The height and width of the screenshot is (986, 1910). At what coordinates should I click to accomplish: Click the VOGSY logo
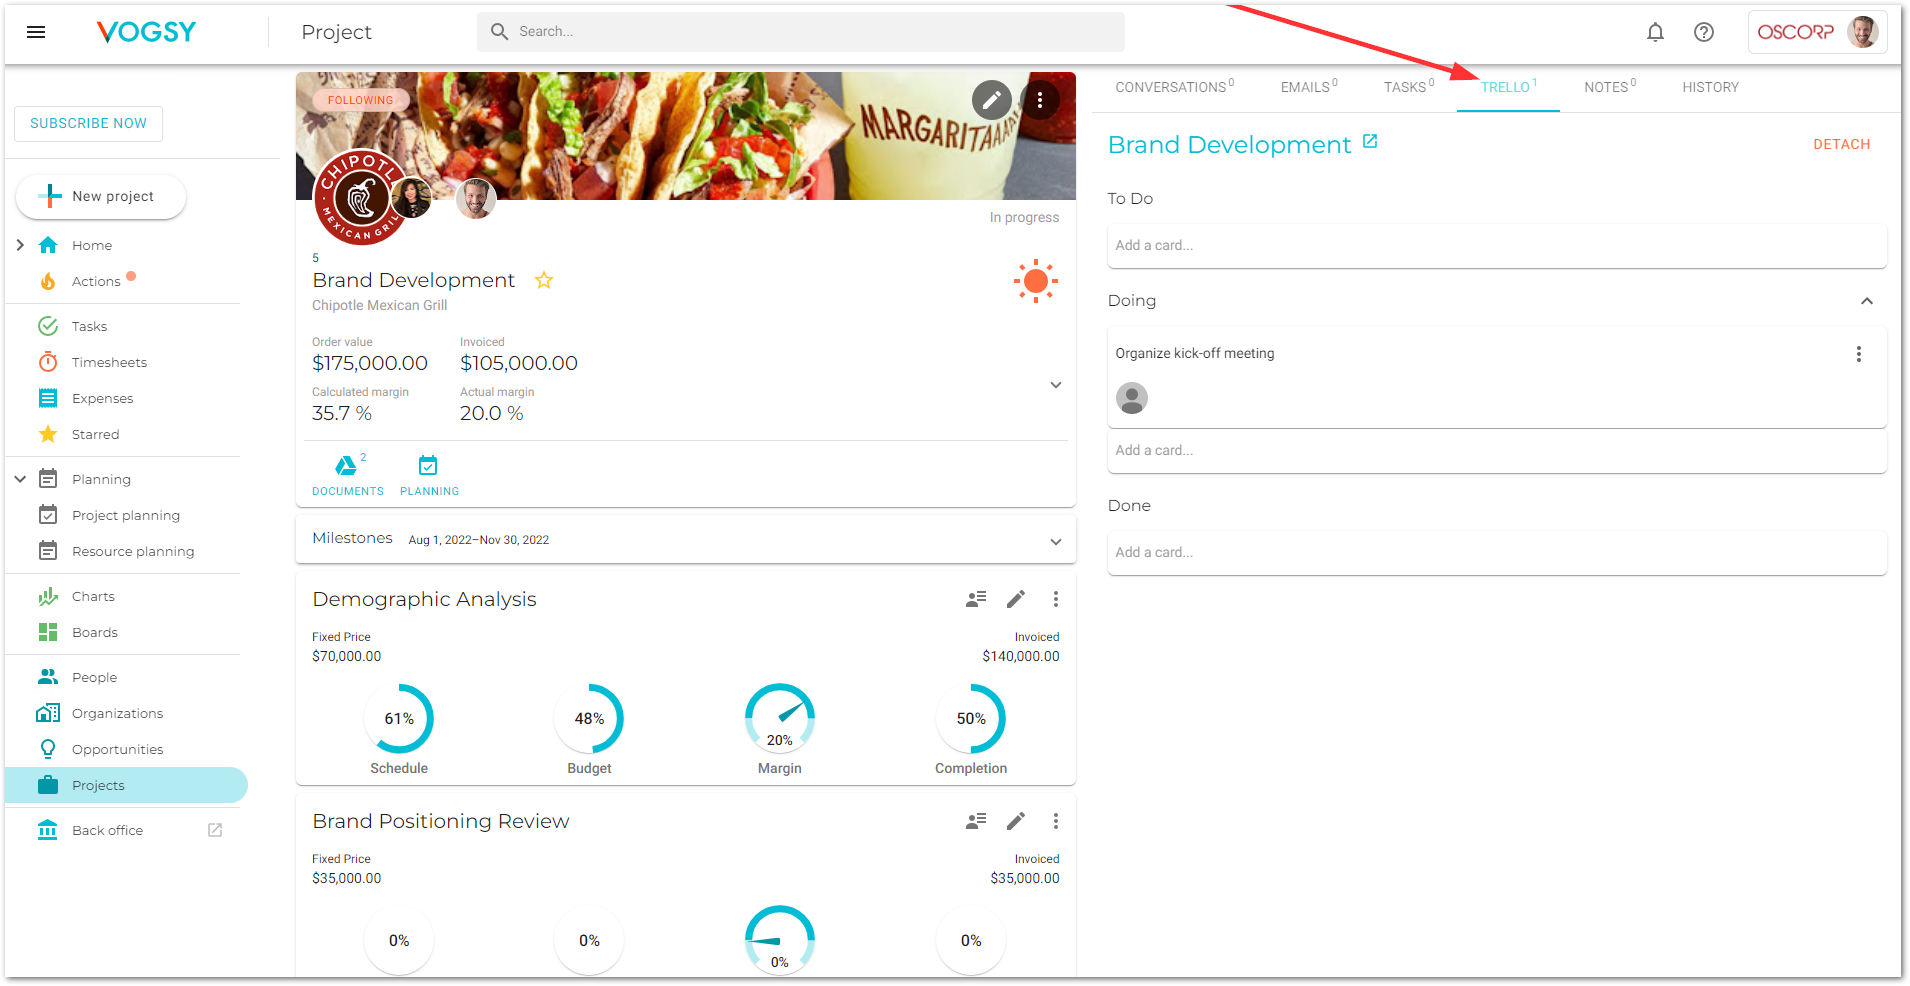(146, 32)
